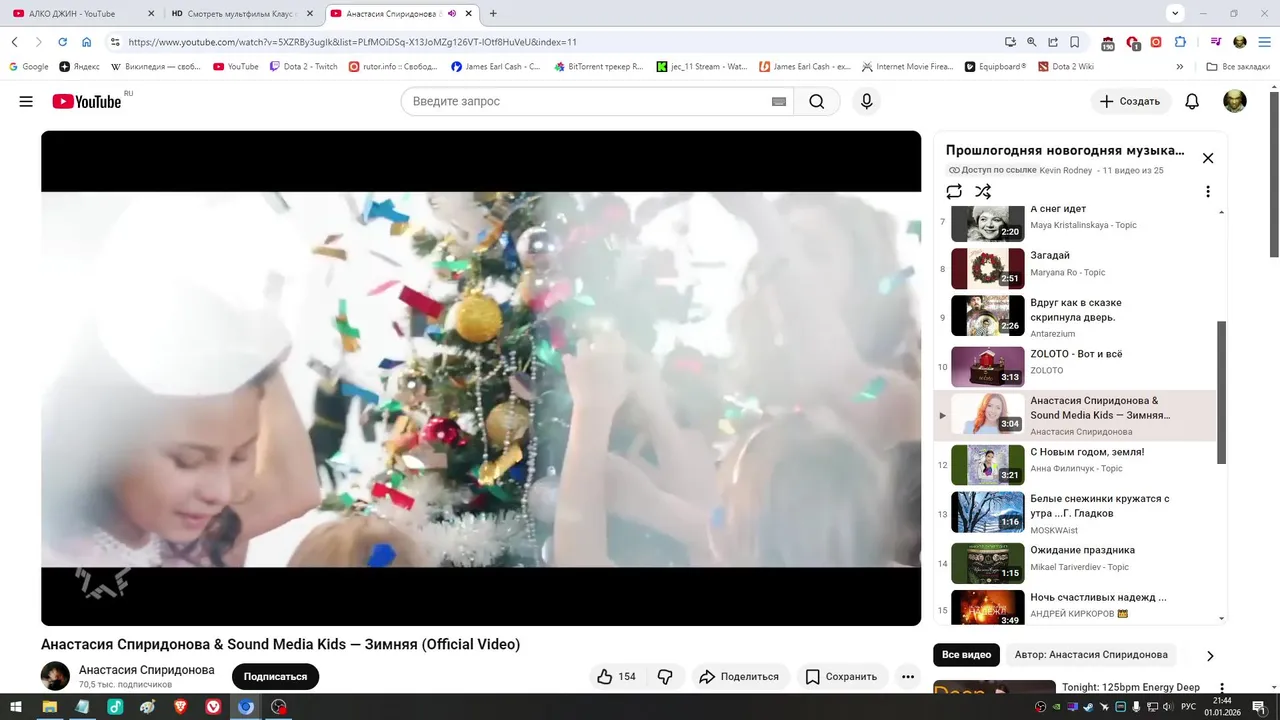Open notifications bell
This screenshot has width=1280, height=720.
(x=1192, y=101)
